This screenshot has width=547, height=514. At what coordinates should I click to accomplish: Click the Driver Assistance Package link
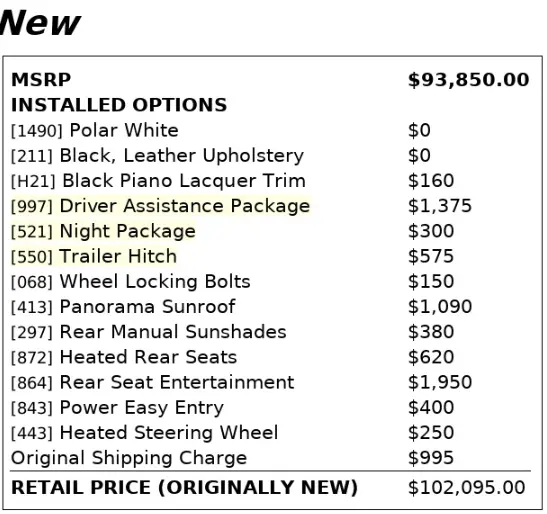pyautogui.click(x=160, y=206)
